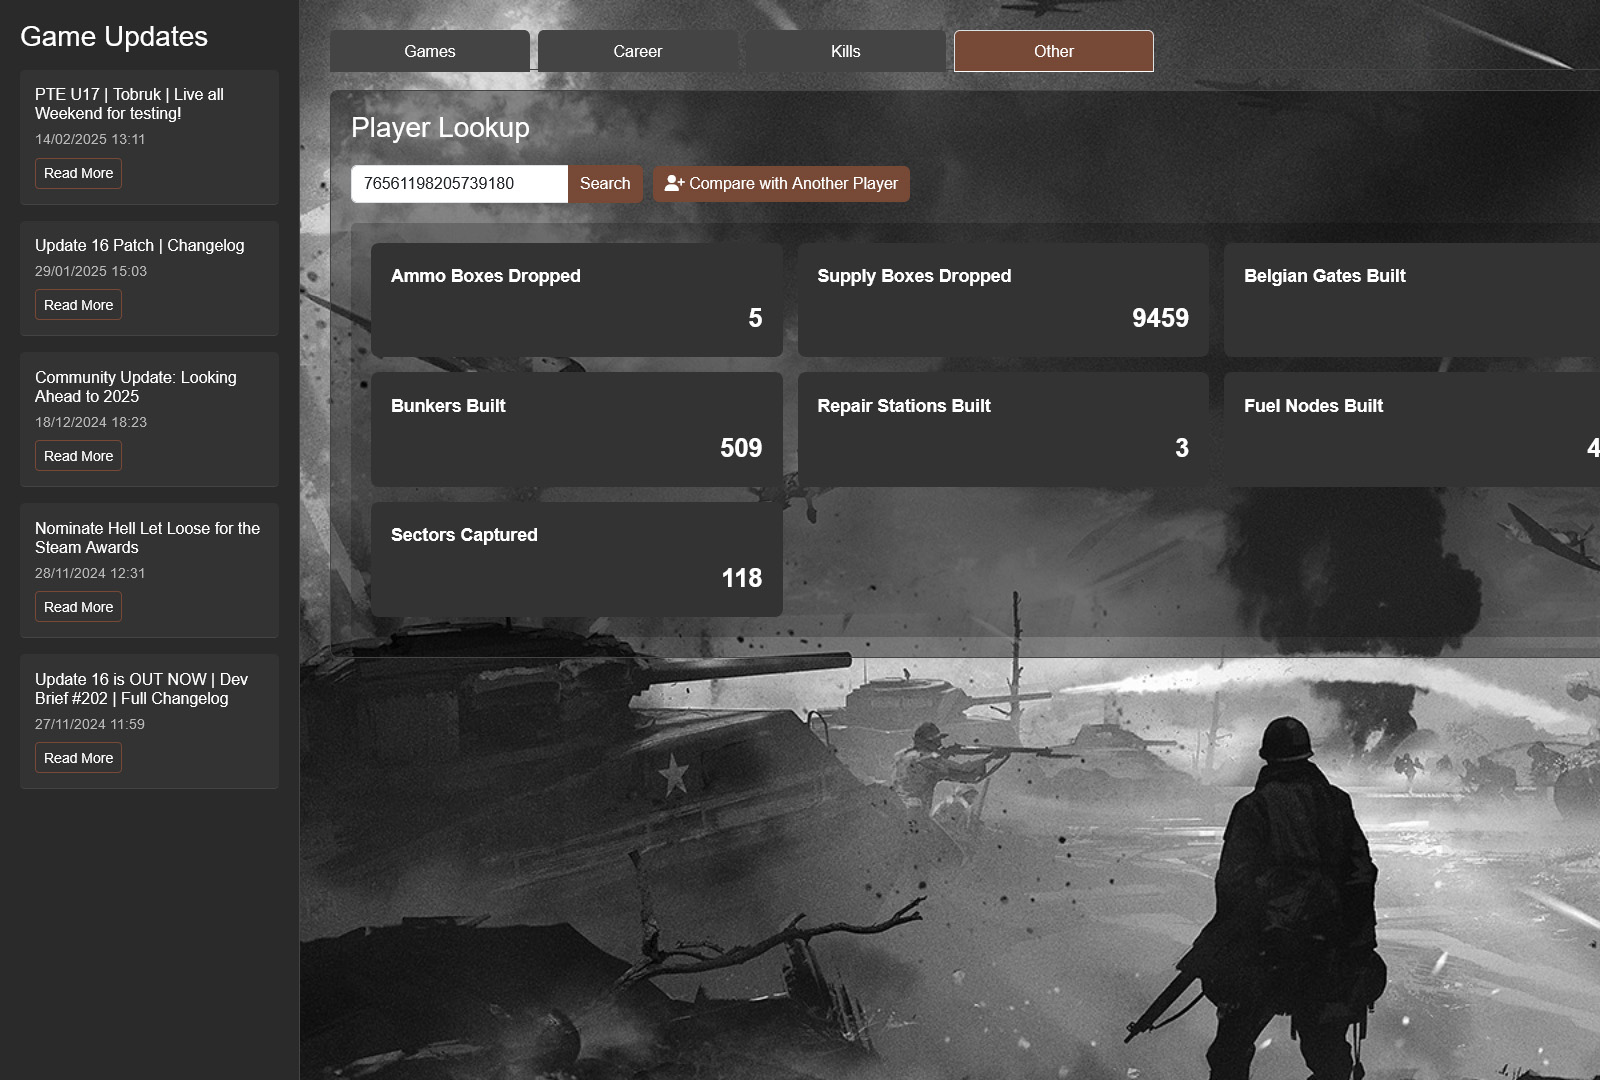Click the Bunkers Built stat card
The width and height of the screenshot is (1600, 1080).
pos(576,430)
